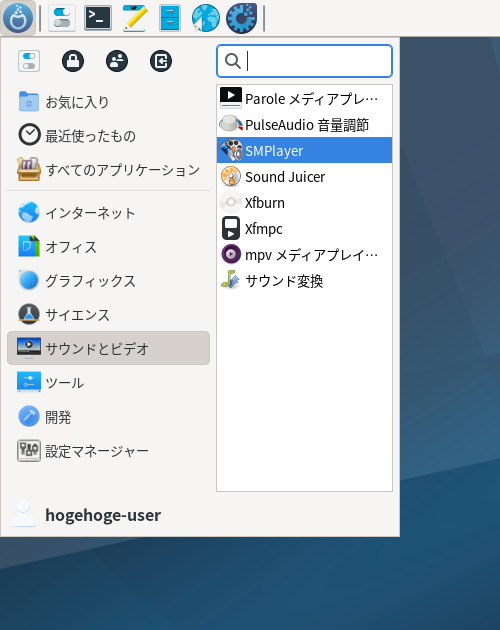
Task: Choose the オフィス category
Action: point(109,247)
